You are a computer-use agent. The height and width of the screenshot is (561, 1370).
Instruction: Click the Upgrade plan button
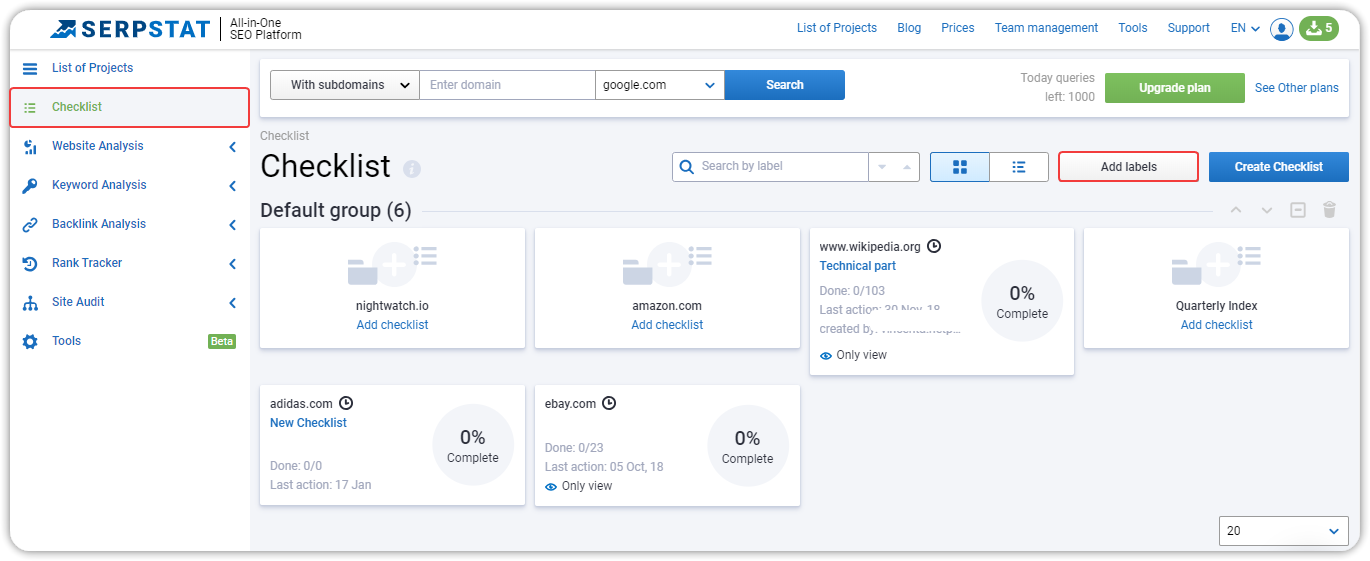(1175, 88)
